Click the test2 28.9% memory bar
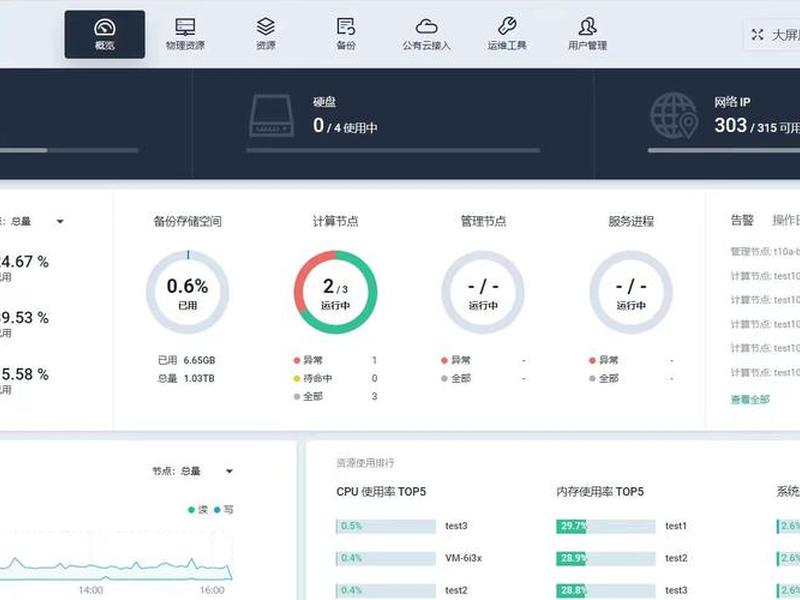 pyautogui.click(x=606, y=558)
